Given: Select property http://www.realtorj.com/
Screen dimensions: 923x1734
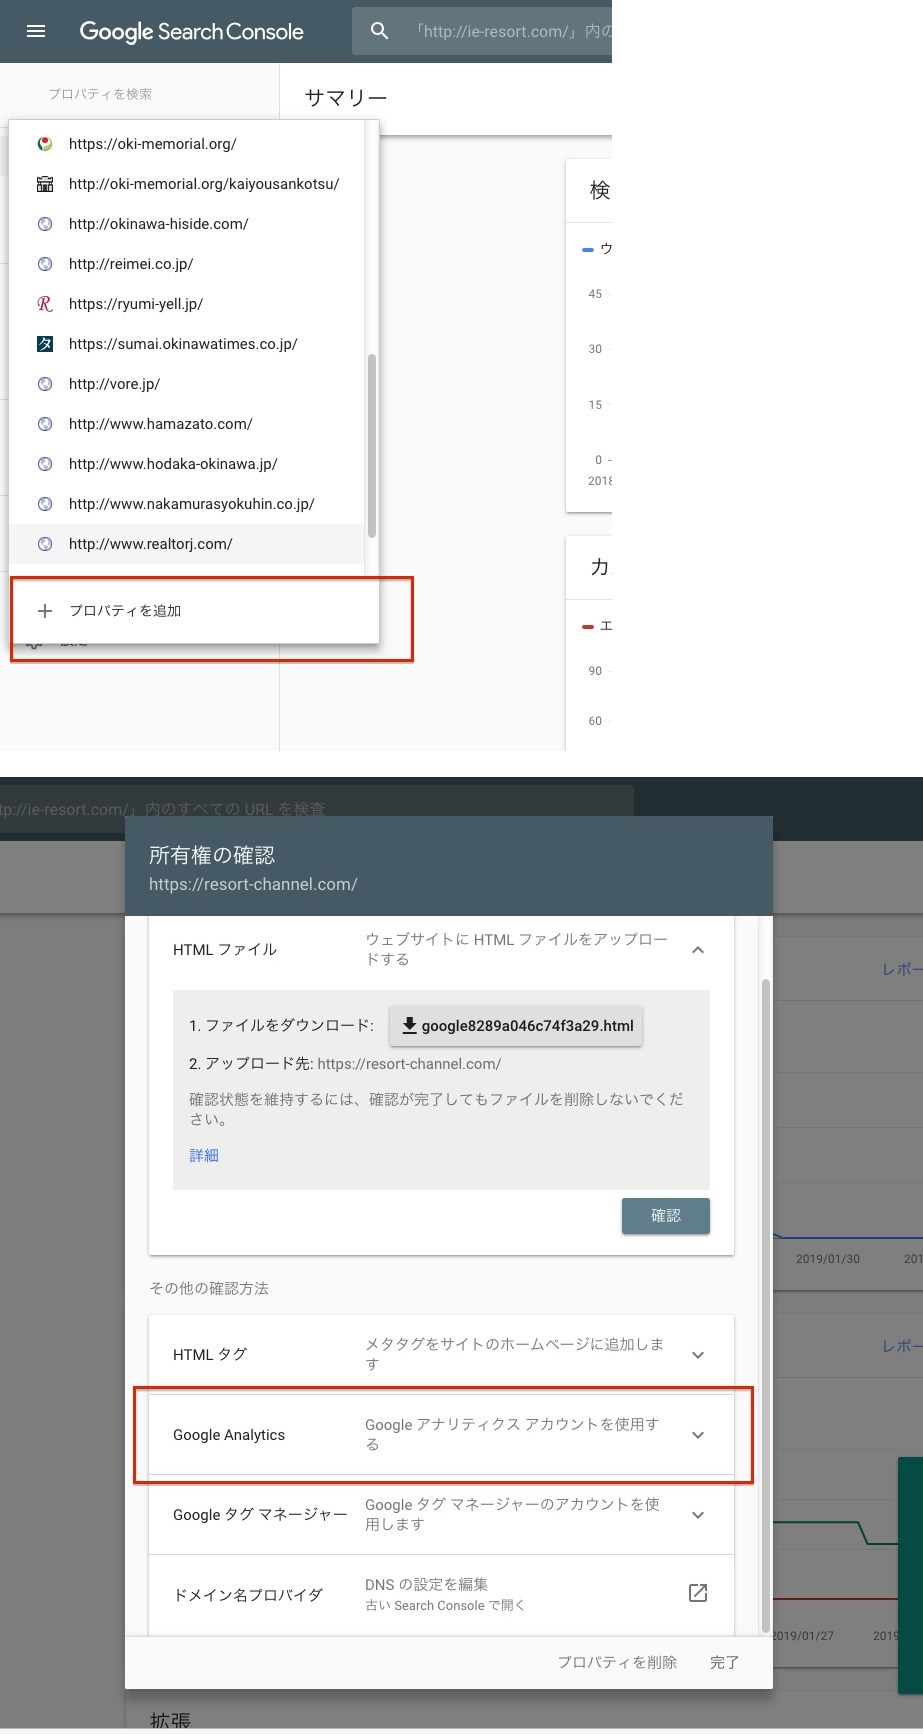Looking at the screenshot, I should pos(187,544).
